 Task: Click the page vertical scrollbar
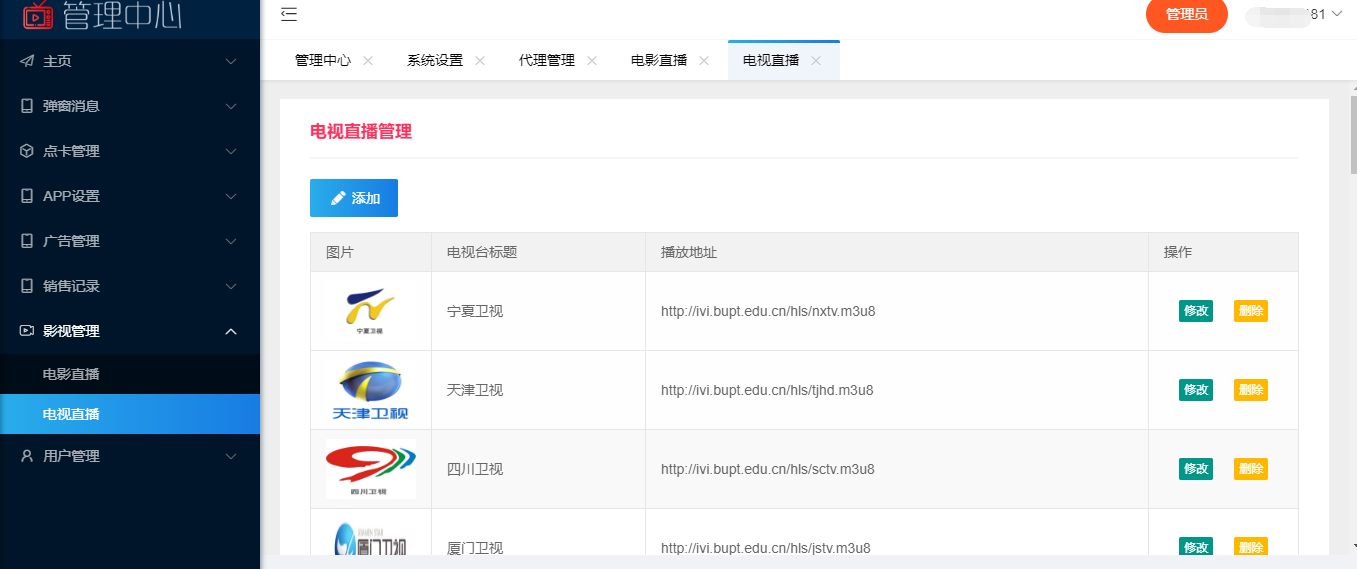pyautogui.click(x=1352, y=150)
